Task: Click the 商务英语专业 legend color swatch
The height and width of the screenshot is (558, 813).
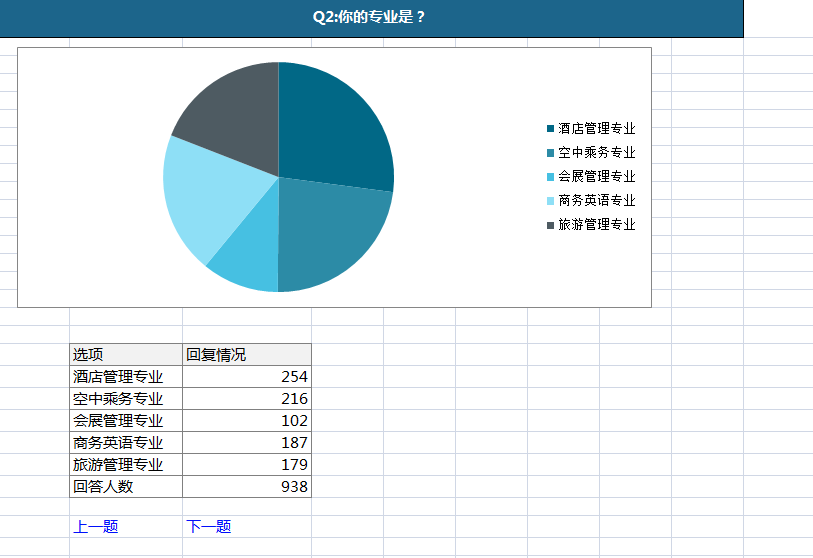Action: click(x=550, y=201)
